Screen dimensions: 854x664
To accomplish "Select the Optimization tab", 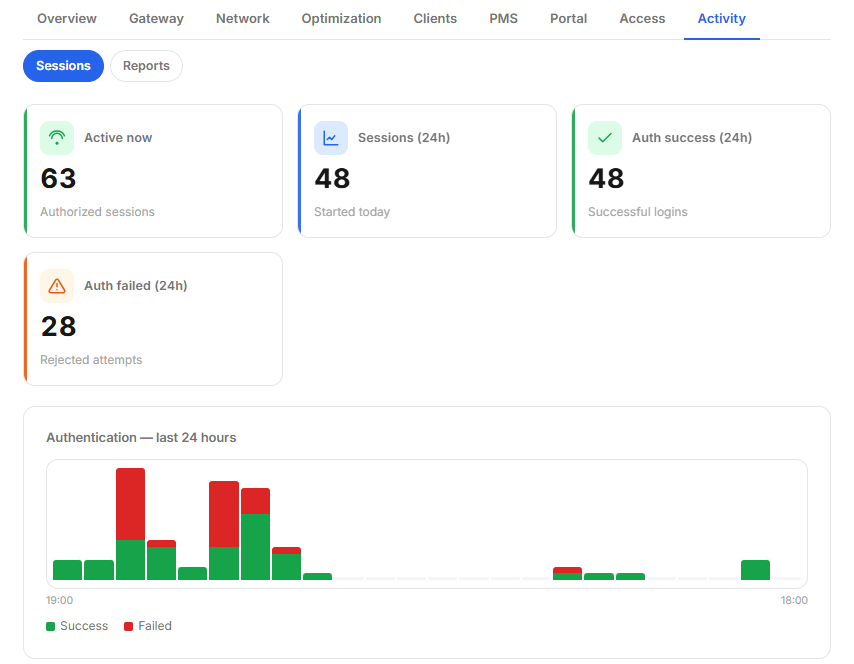I will [341, 19].
